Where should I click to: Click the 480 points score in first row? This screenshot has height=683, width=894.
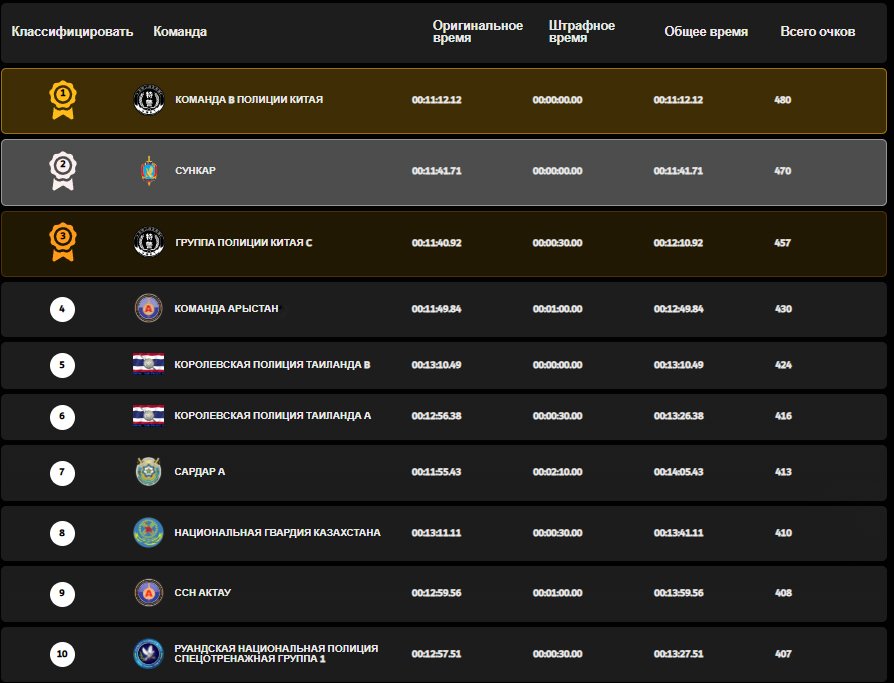pos(782,100)
